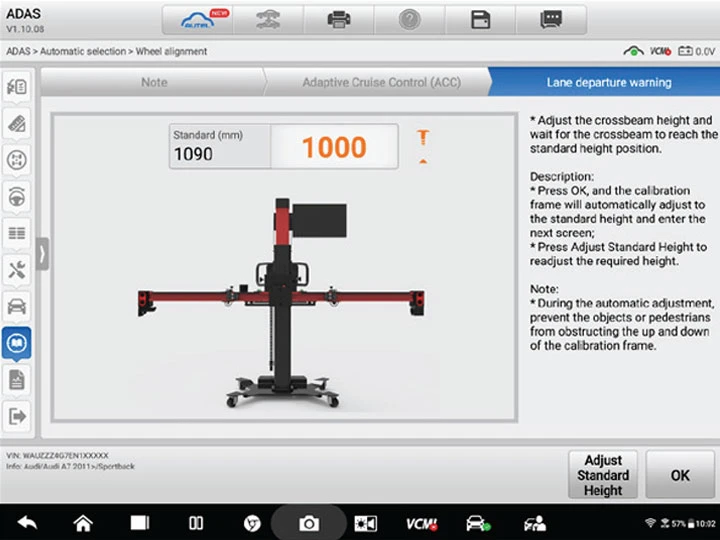Click the Standard (mm) 1090 field
The height and width of the screenshot is (540, 720).
click(219, 146)
